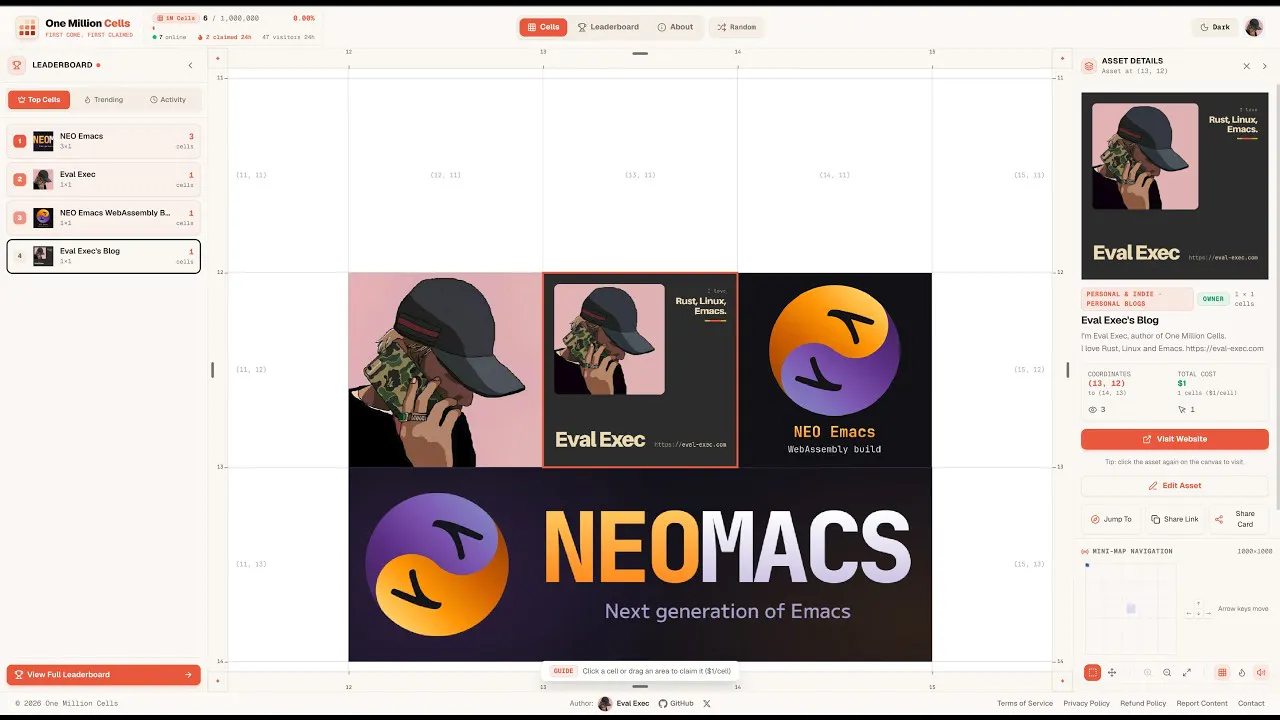Collapse the Leaderboard sidebar with the chevron
Screen dimensions: 1280x720
pos(191,65)
